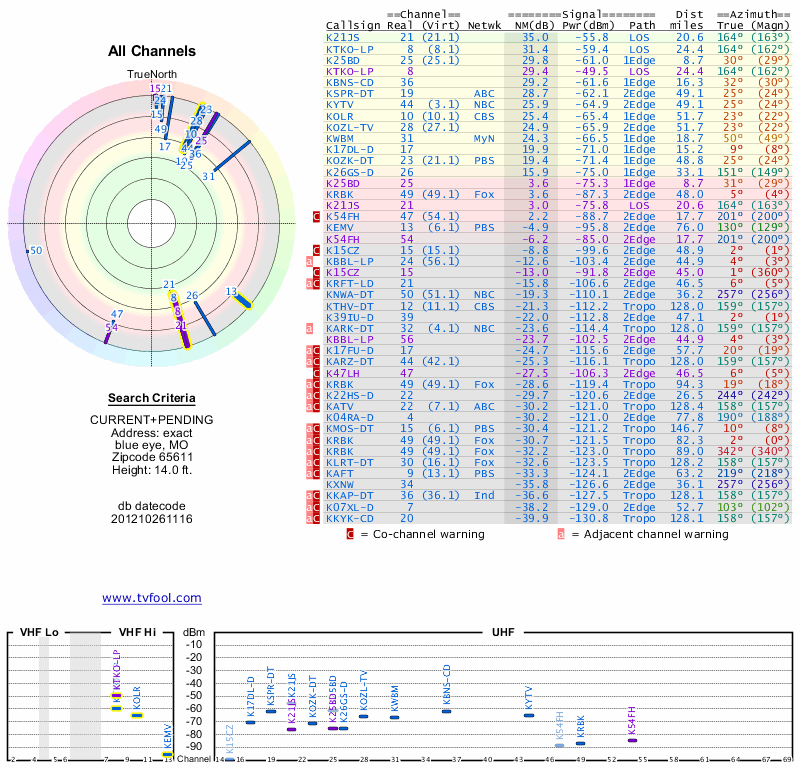800x768 pixels.
Task: Click the TrueNorth label above radar plot
Action: click(x=152, y=75)
